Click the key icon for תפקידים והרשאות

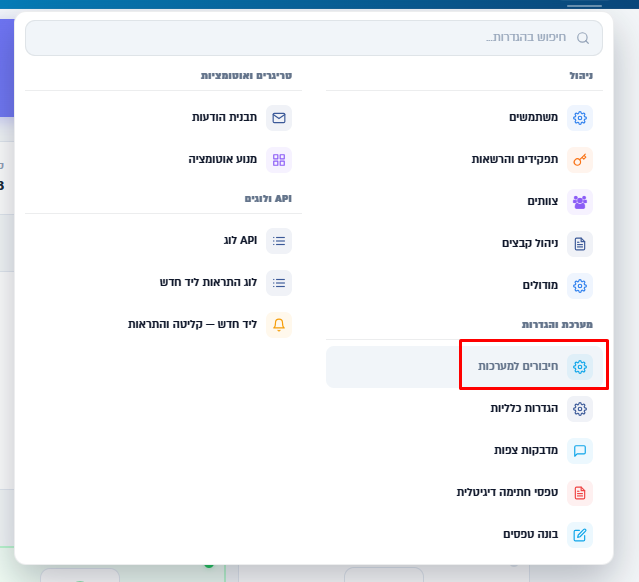click(x=580, y=160)
